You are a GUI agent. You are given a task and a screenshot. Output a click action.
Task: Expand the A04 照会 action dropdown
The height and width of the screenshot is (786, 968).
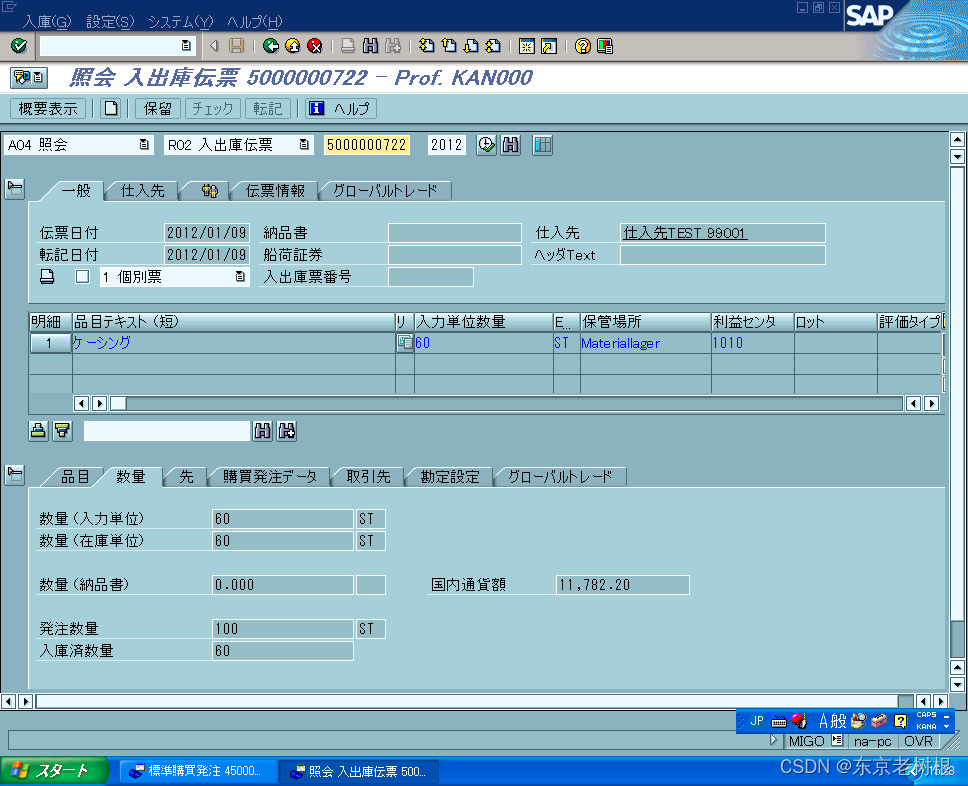pyautogui.click(x=144, y=145)
